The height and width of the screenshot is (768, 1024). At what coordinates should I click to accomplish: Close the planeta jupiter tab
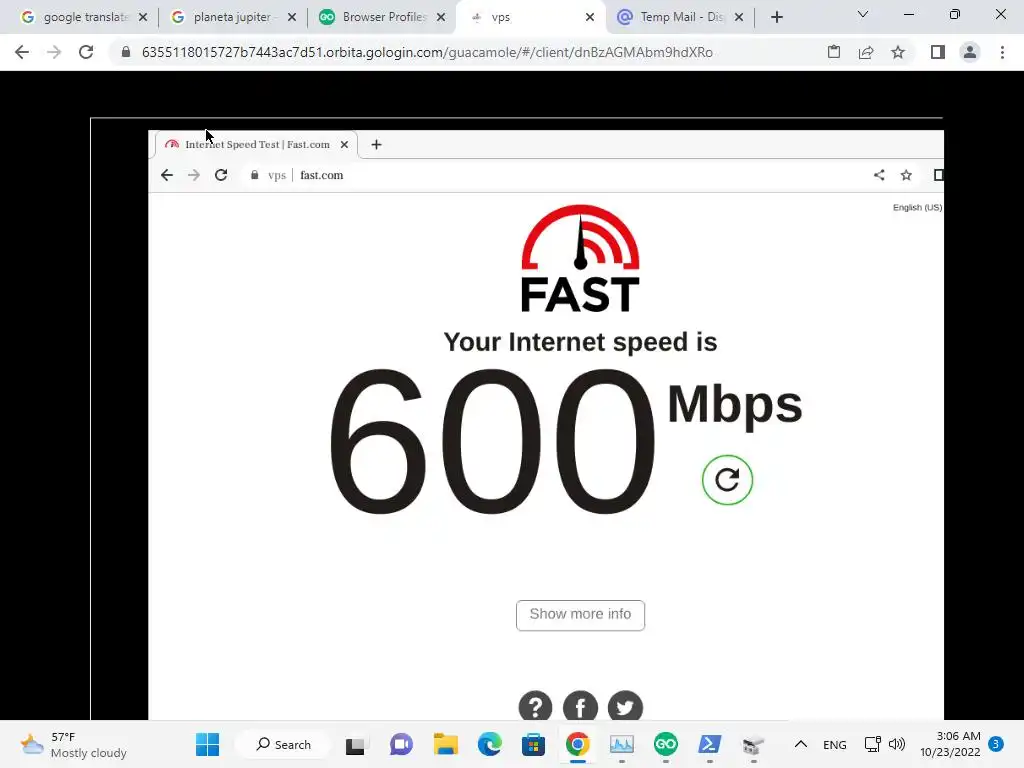[292, 18]
